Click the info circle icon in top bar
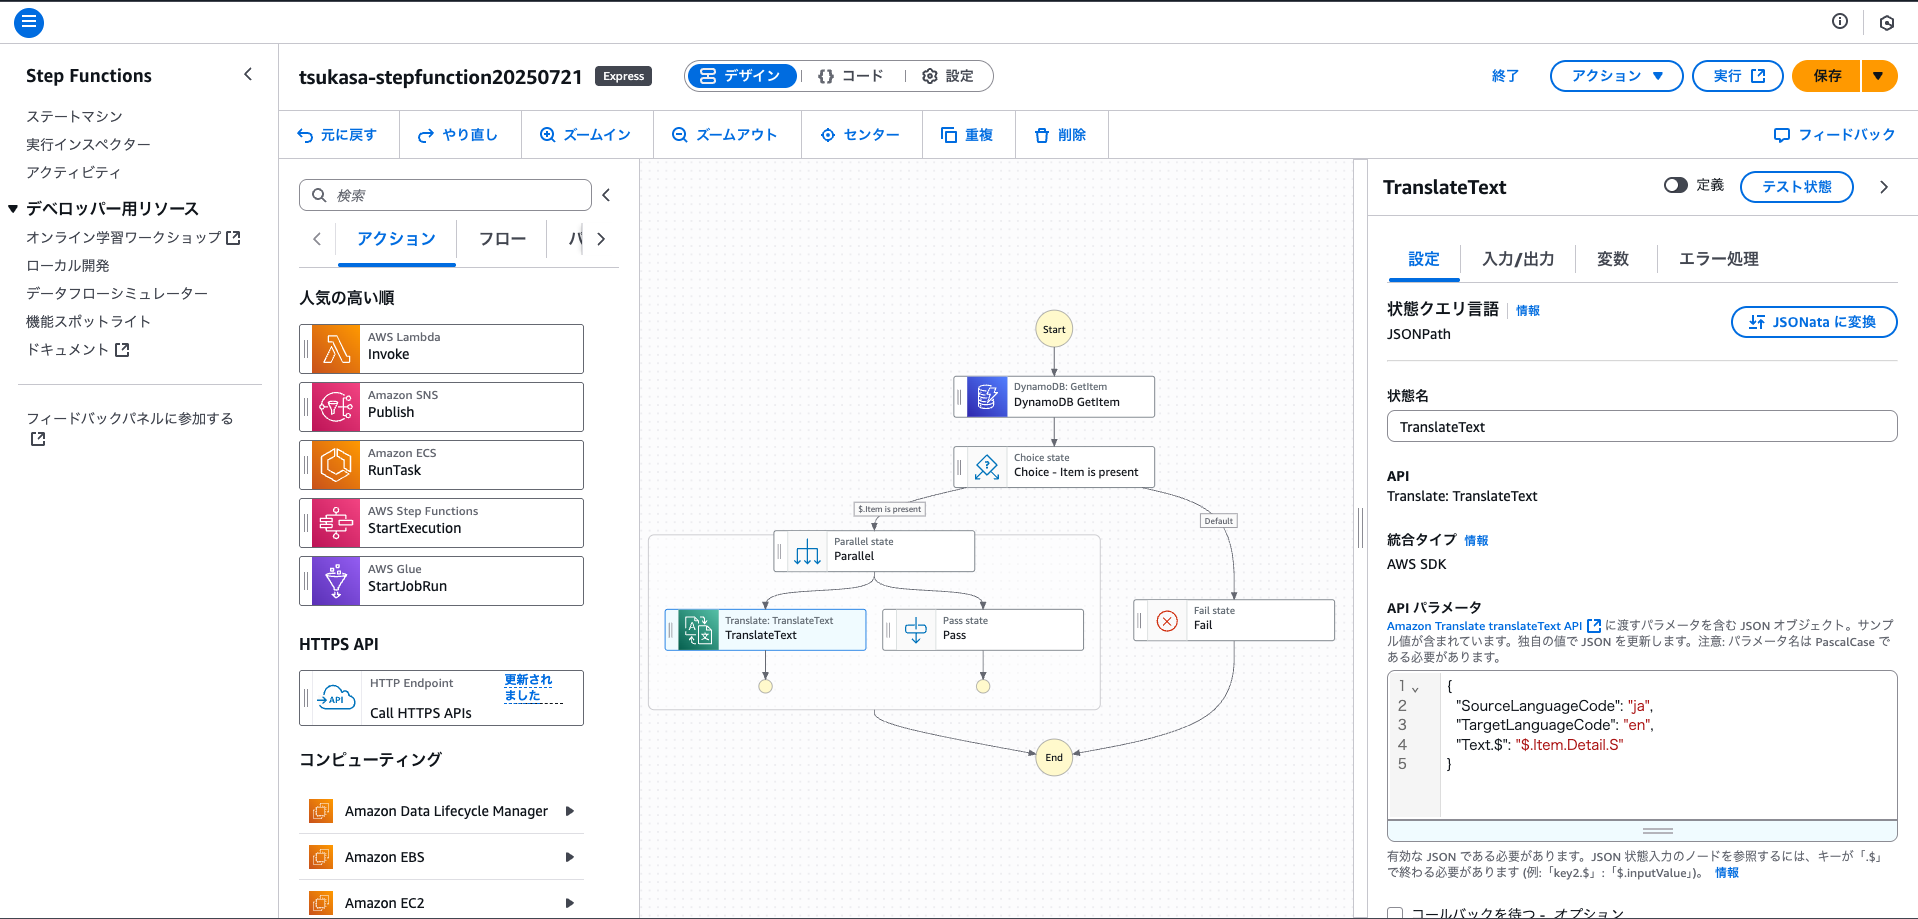This screenshot has width=1918, height=919. (1840, 21)
